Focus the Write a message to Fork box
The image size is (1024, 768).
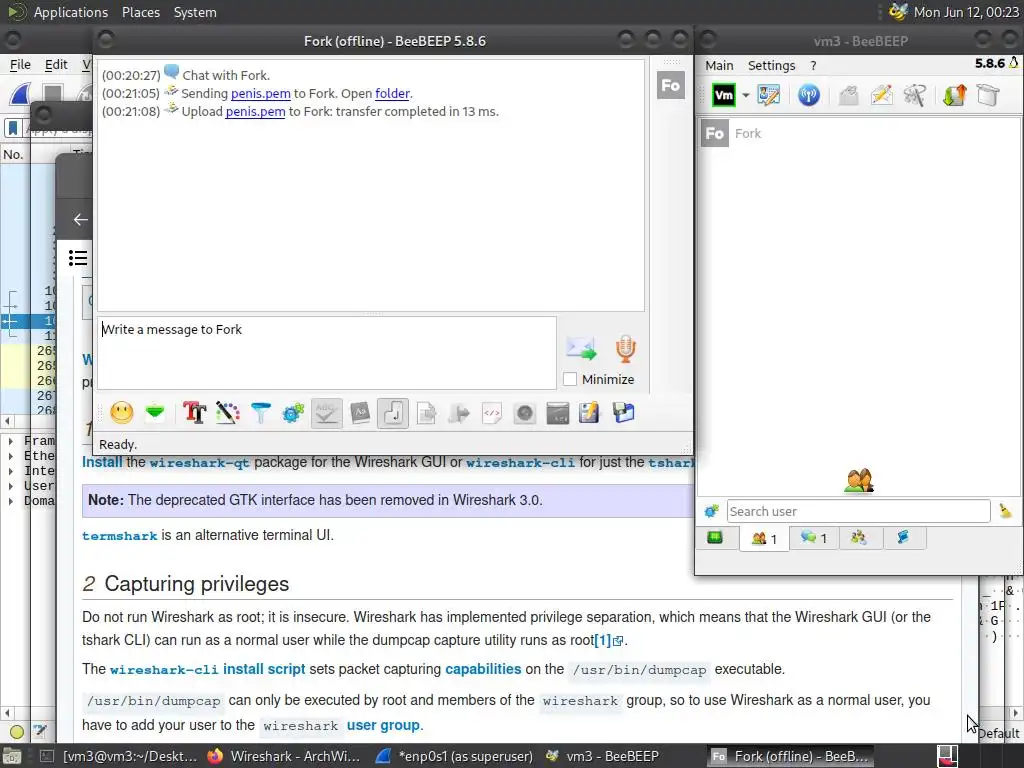point(327,353)
